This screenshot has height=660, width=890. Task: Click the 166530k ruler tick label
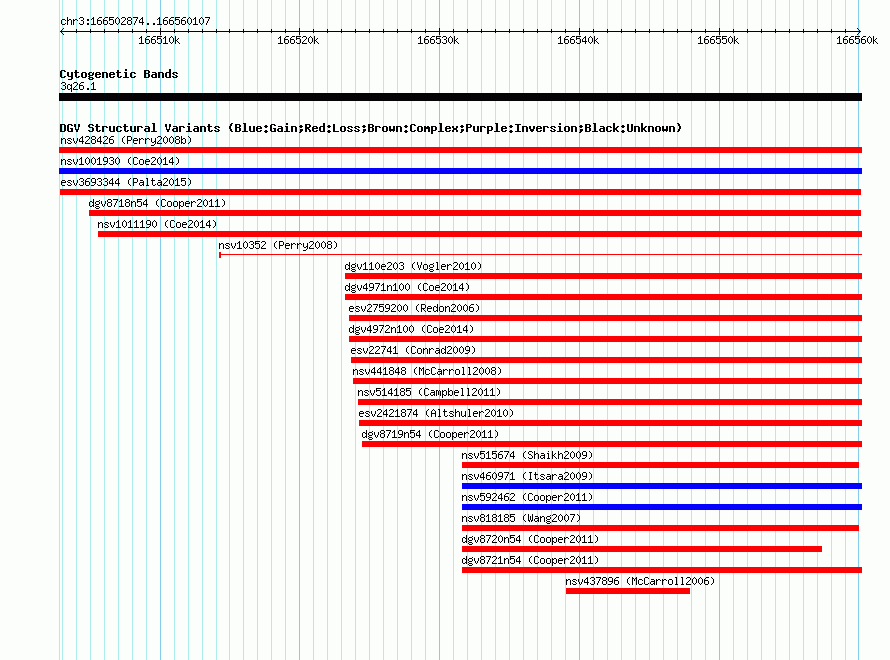[438, 40]
